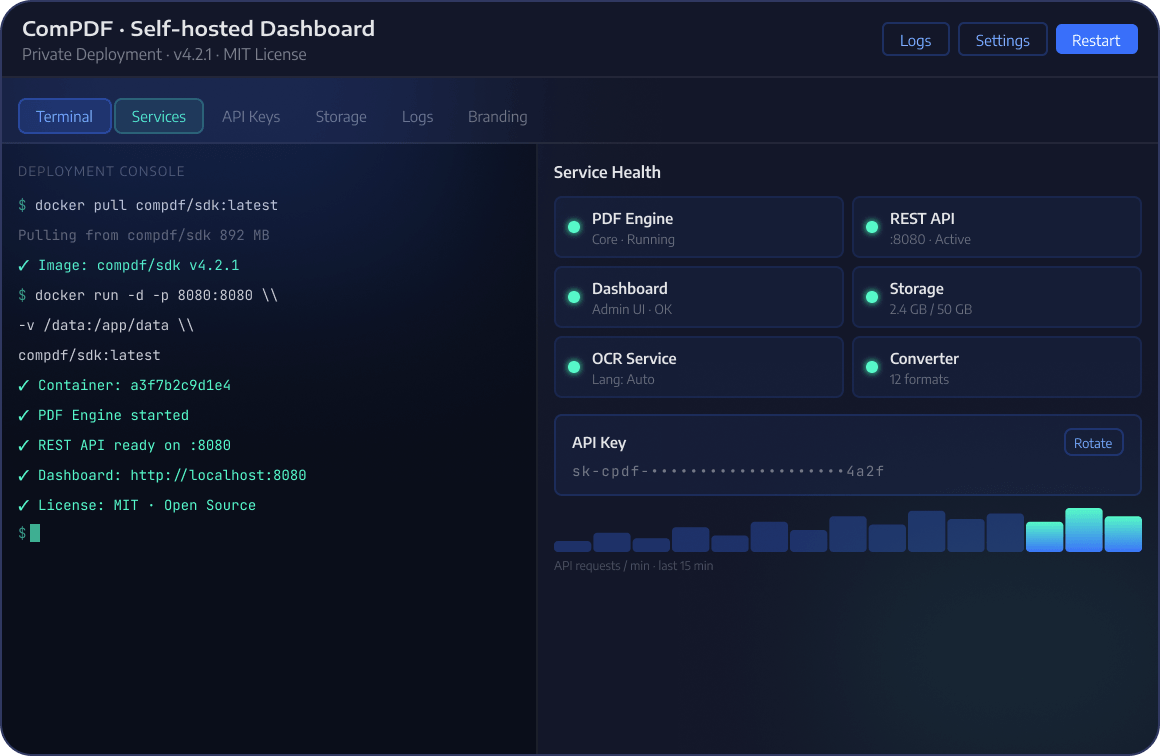This screenshot has width=1160, height=756.
Task: Click the PDF Engine status dot
Action: (x=573, y=227)
